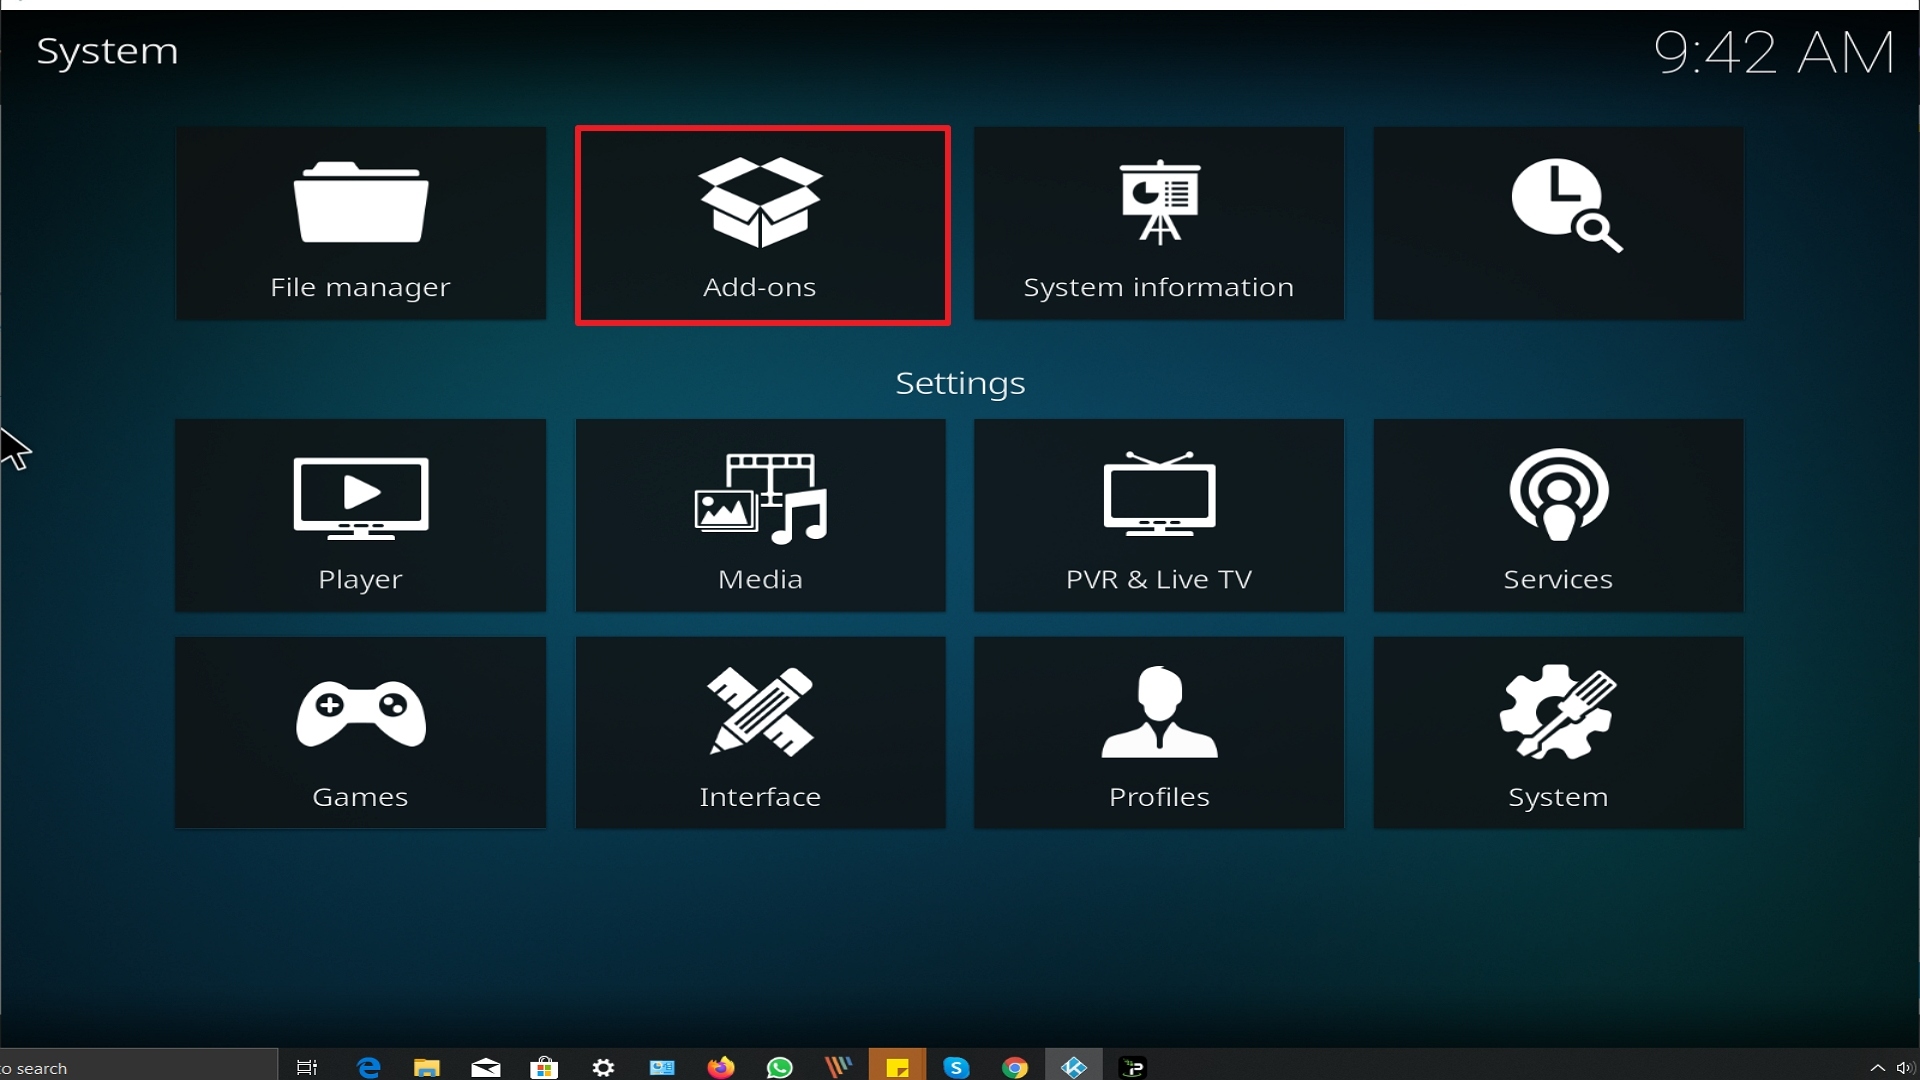
Task: Open the Mail app in taskbar
Action: [x=486, y=1067]
